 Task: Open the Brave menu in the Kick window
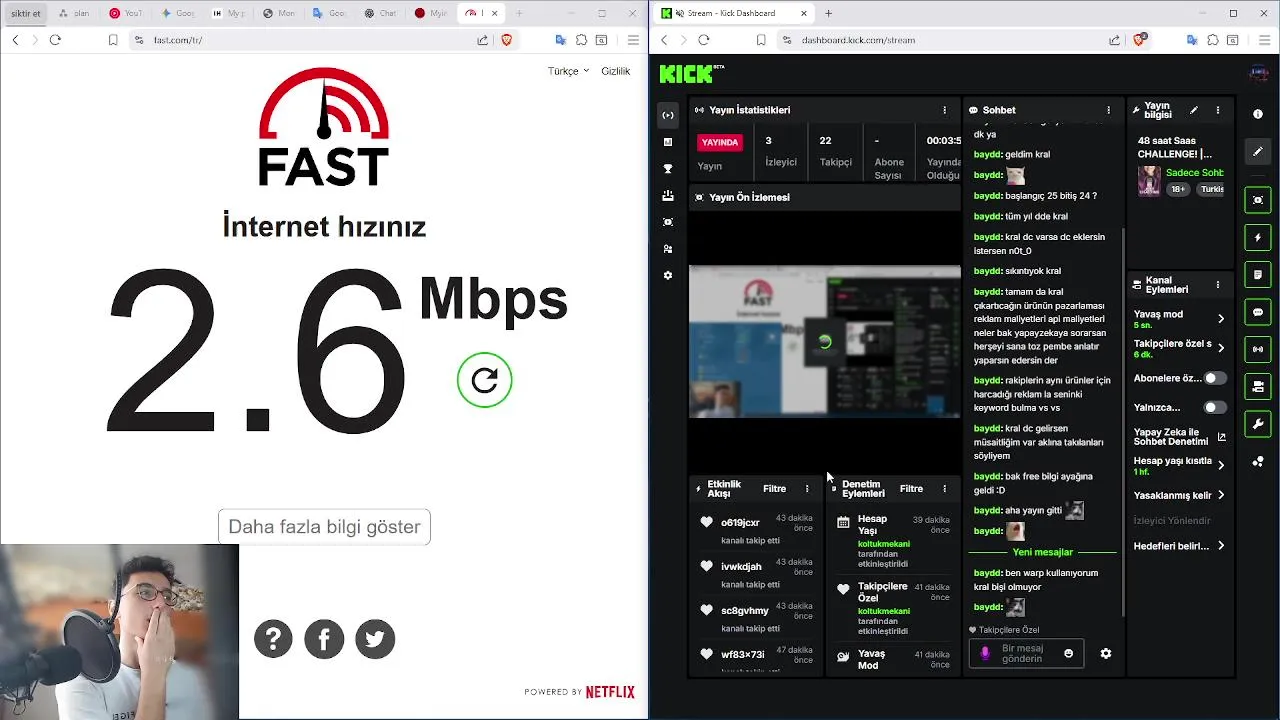[1263, 40]
